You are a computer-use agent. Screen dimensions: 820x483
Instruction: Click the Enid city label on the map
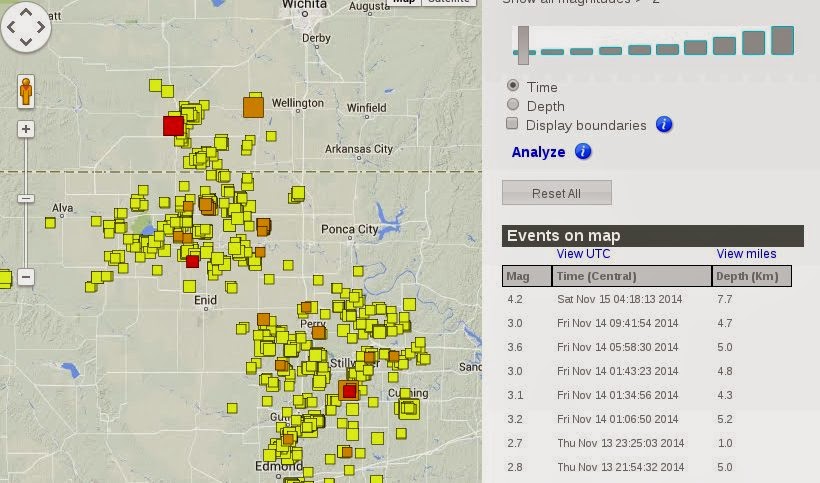coord(205,300)
